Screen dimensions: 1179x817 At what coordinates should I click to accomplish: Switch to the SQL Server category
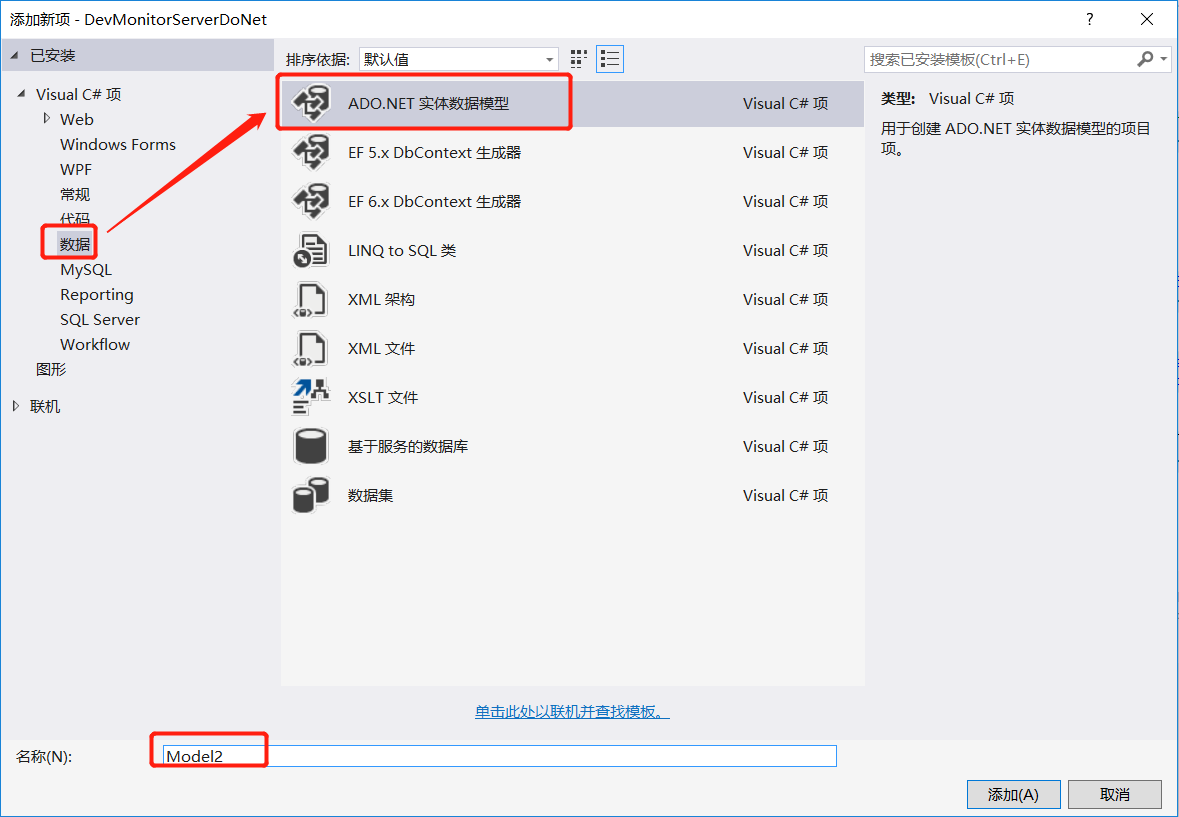pyautogui.click(x=100, y=319)
